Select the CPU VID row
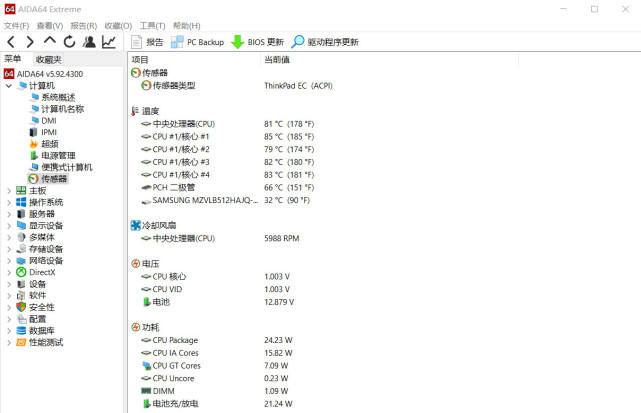This screenshot has height=413, width=641. tap(215, 289)
